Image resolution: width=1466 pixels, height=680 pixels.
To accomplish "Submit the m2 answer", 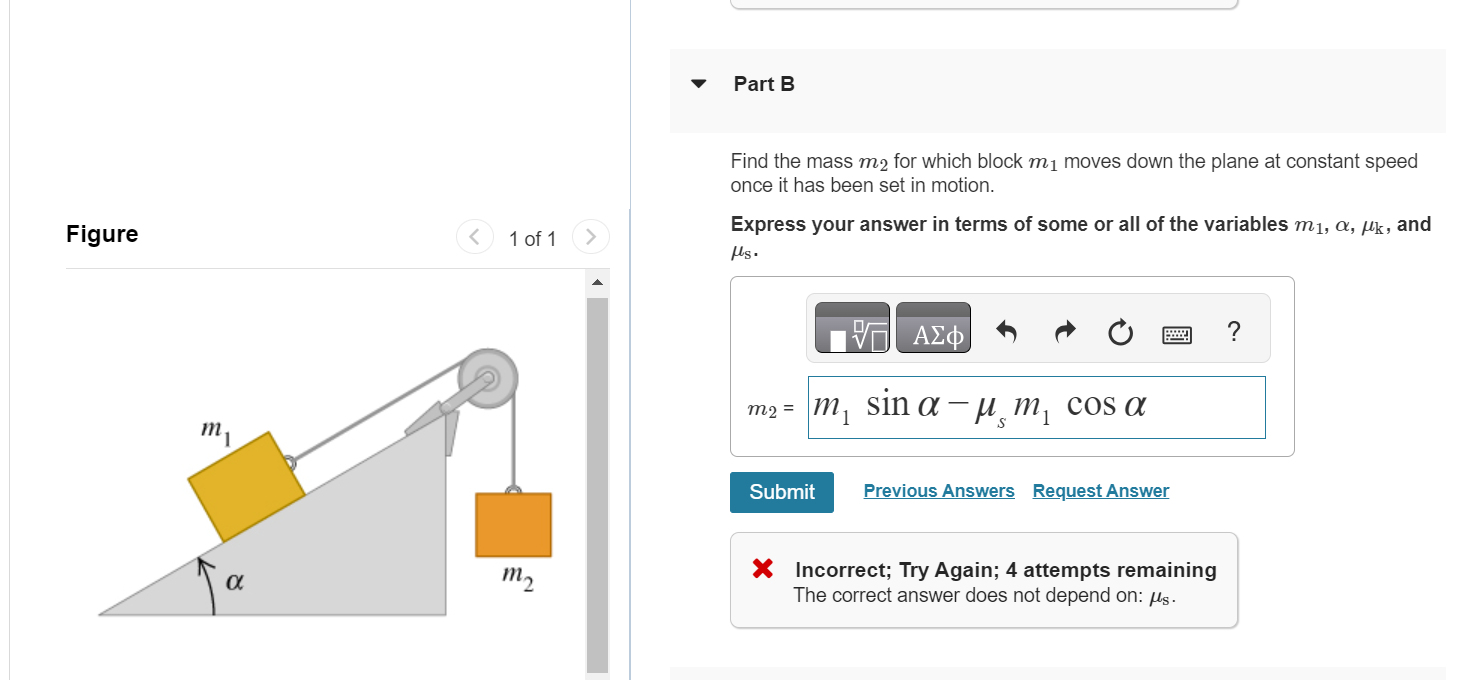I will [x=781, y=492].
